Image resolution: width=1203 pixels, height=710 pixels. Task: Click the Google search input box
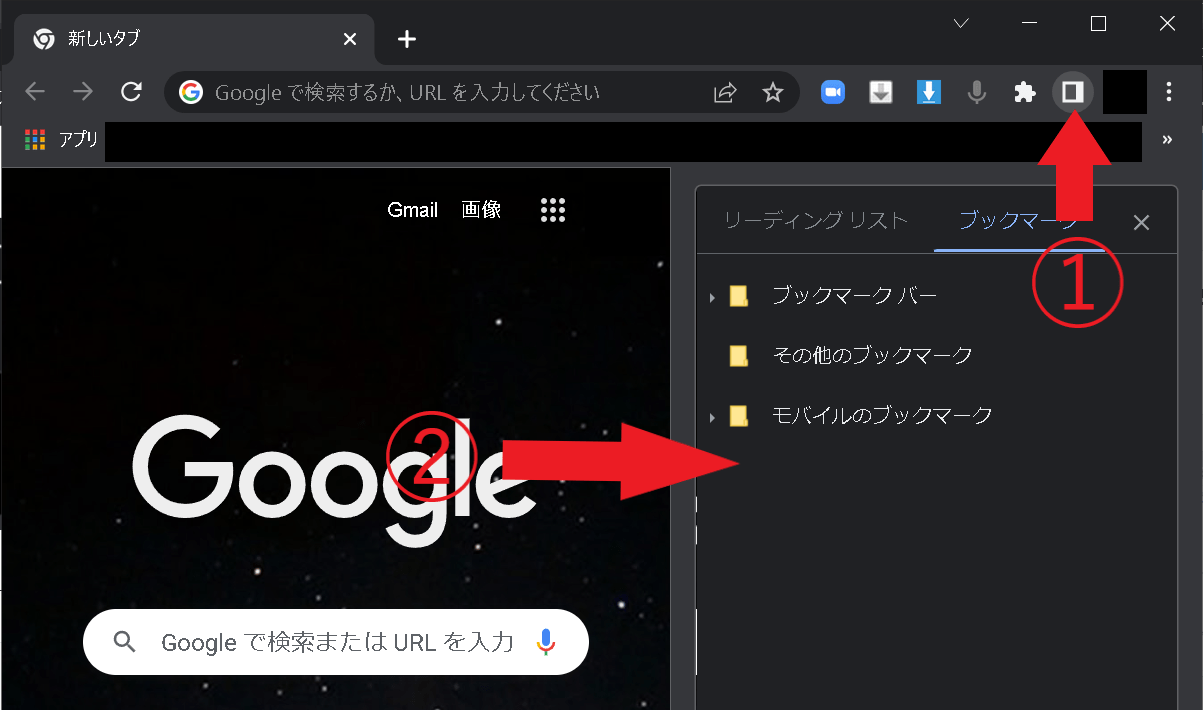point(336,642)
